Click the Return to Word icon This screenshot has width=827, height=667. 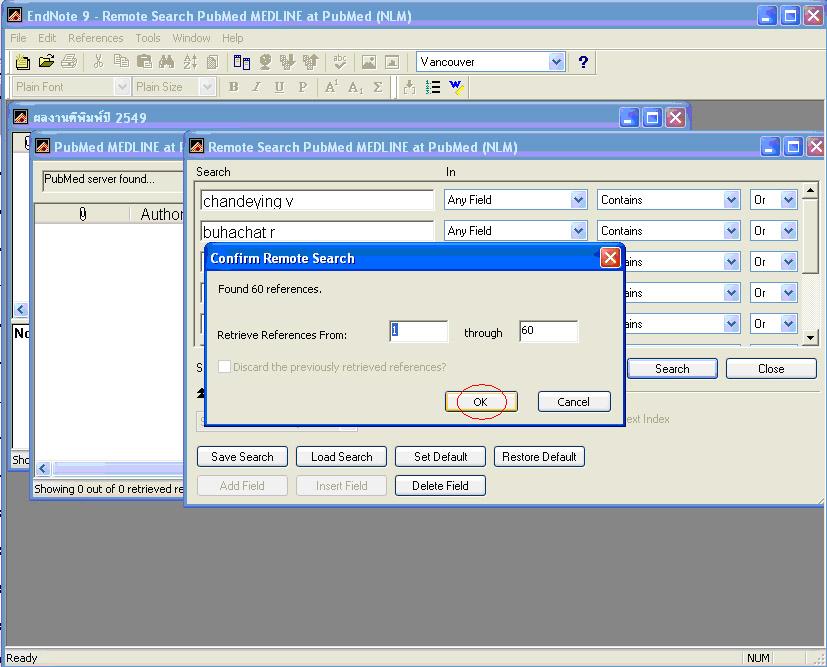click(456, 87)
